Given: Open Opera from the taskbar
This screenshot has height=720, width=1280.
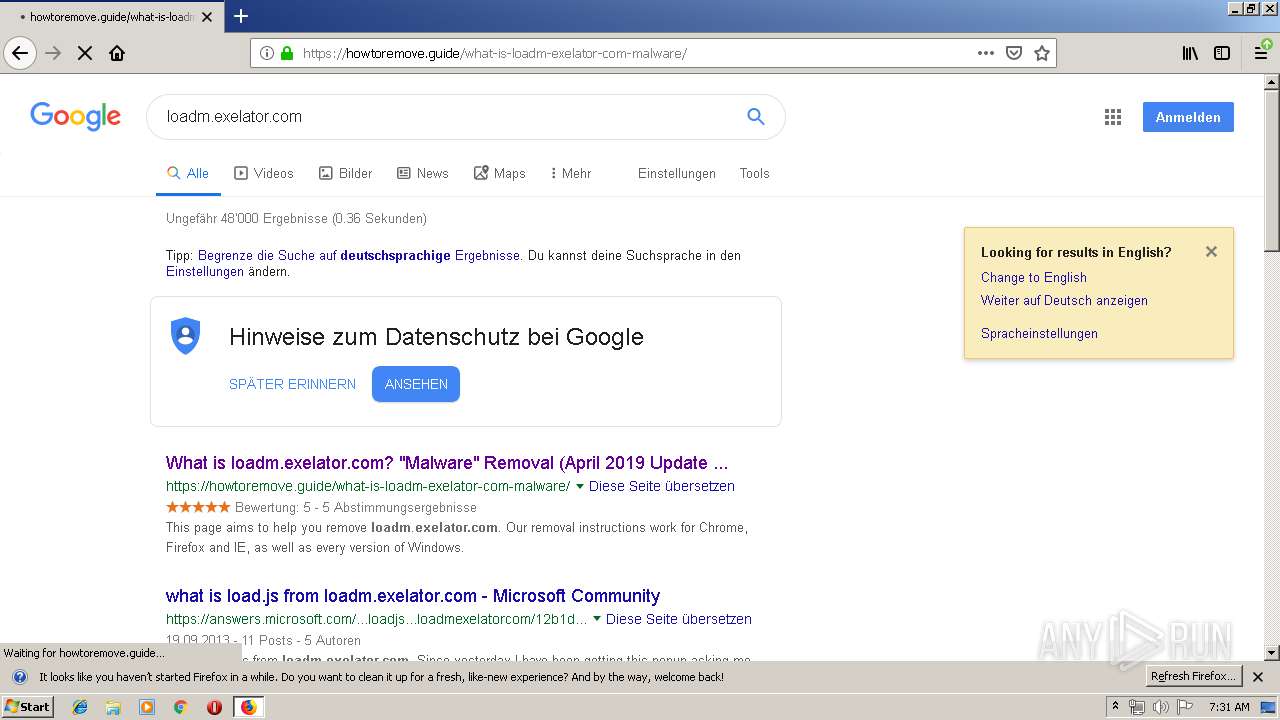Looking at the screenshot, I should [x=214, y=707].
